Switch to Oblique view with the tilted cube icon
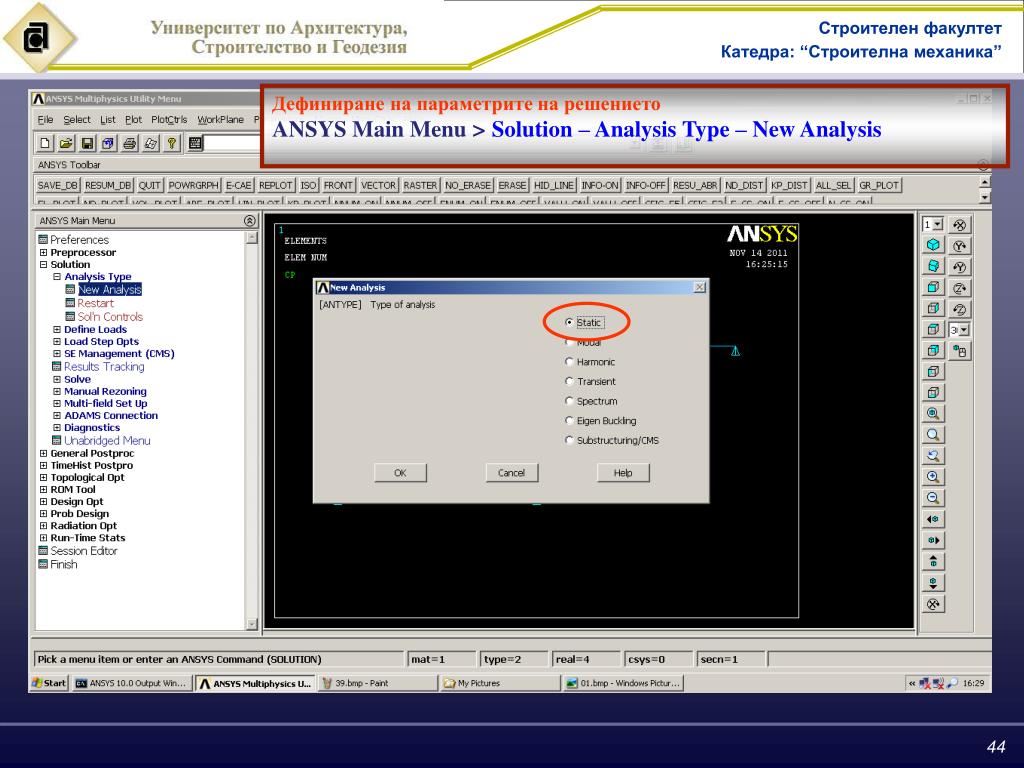Viewport: 1024px width, 768px height. 933,266
